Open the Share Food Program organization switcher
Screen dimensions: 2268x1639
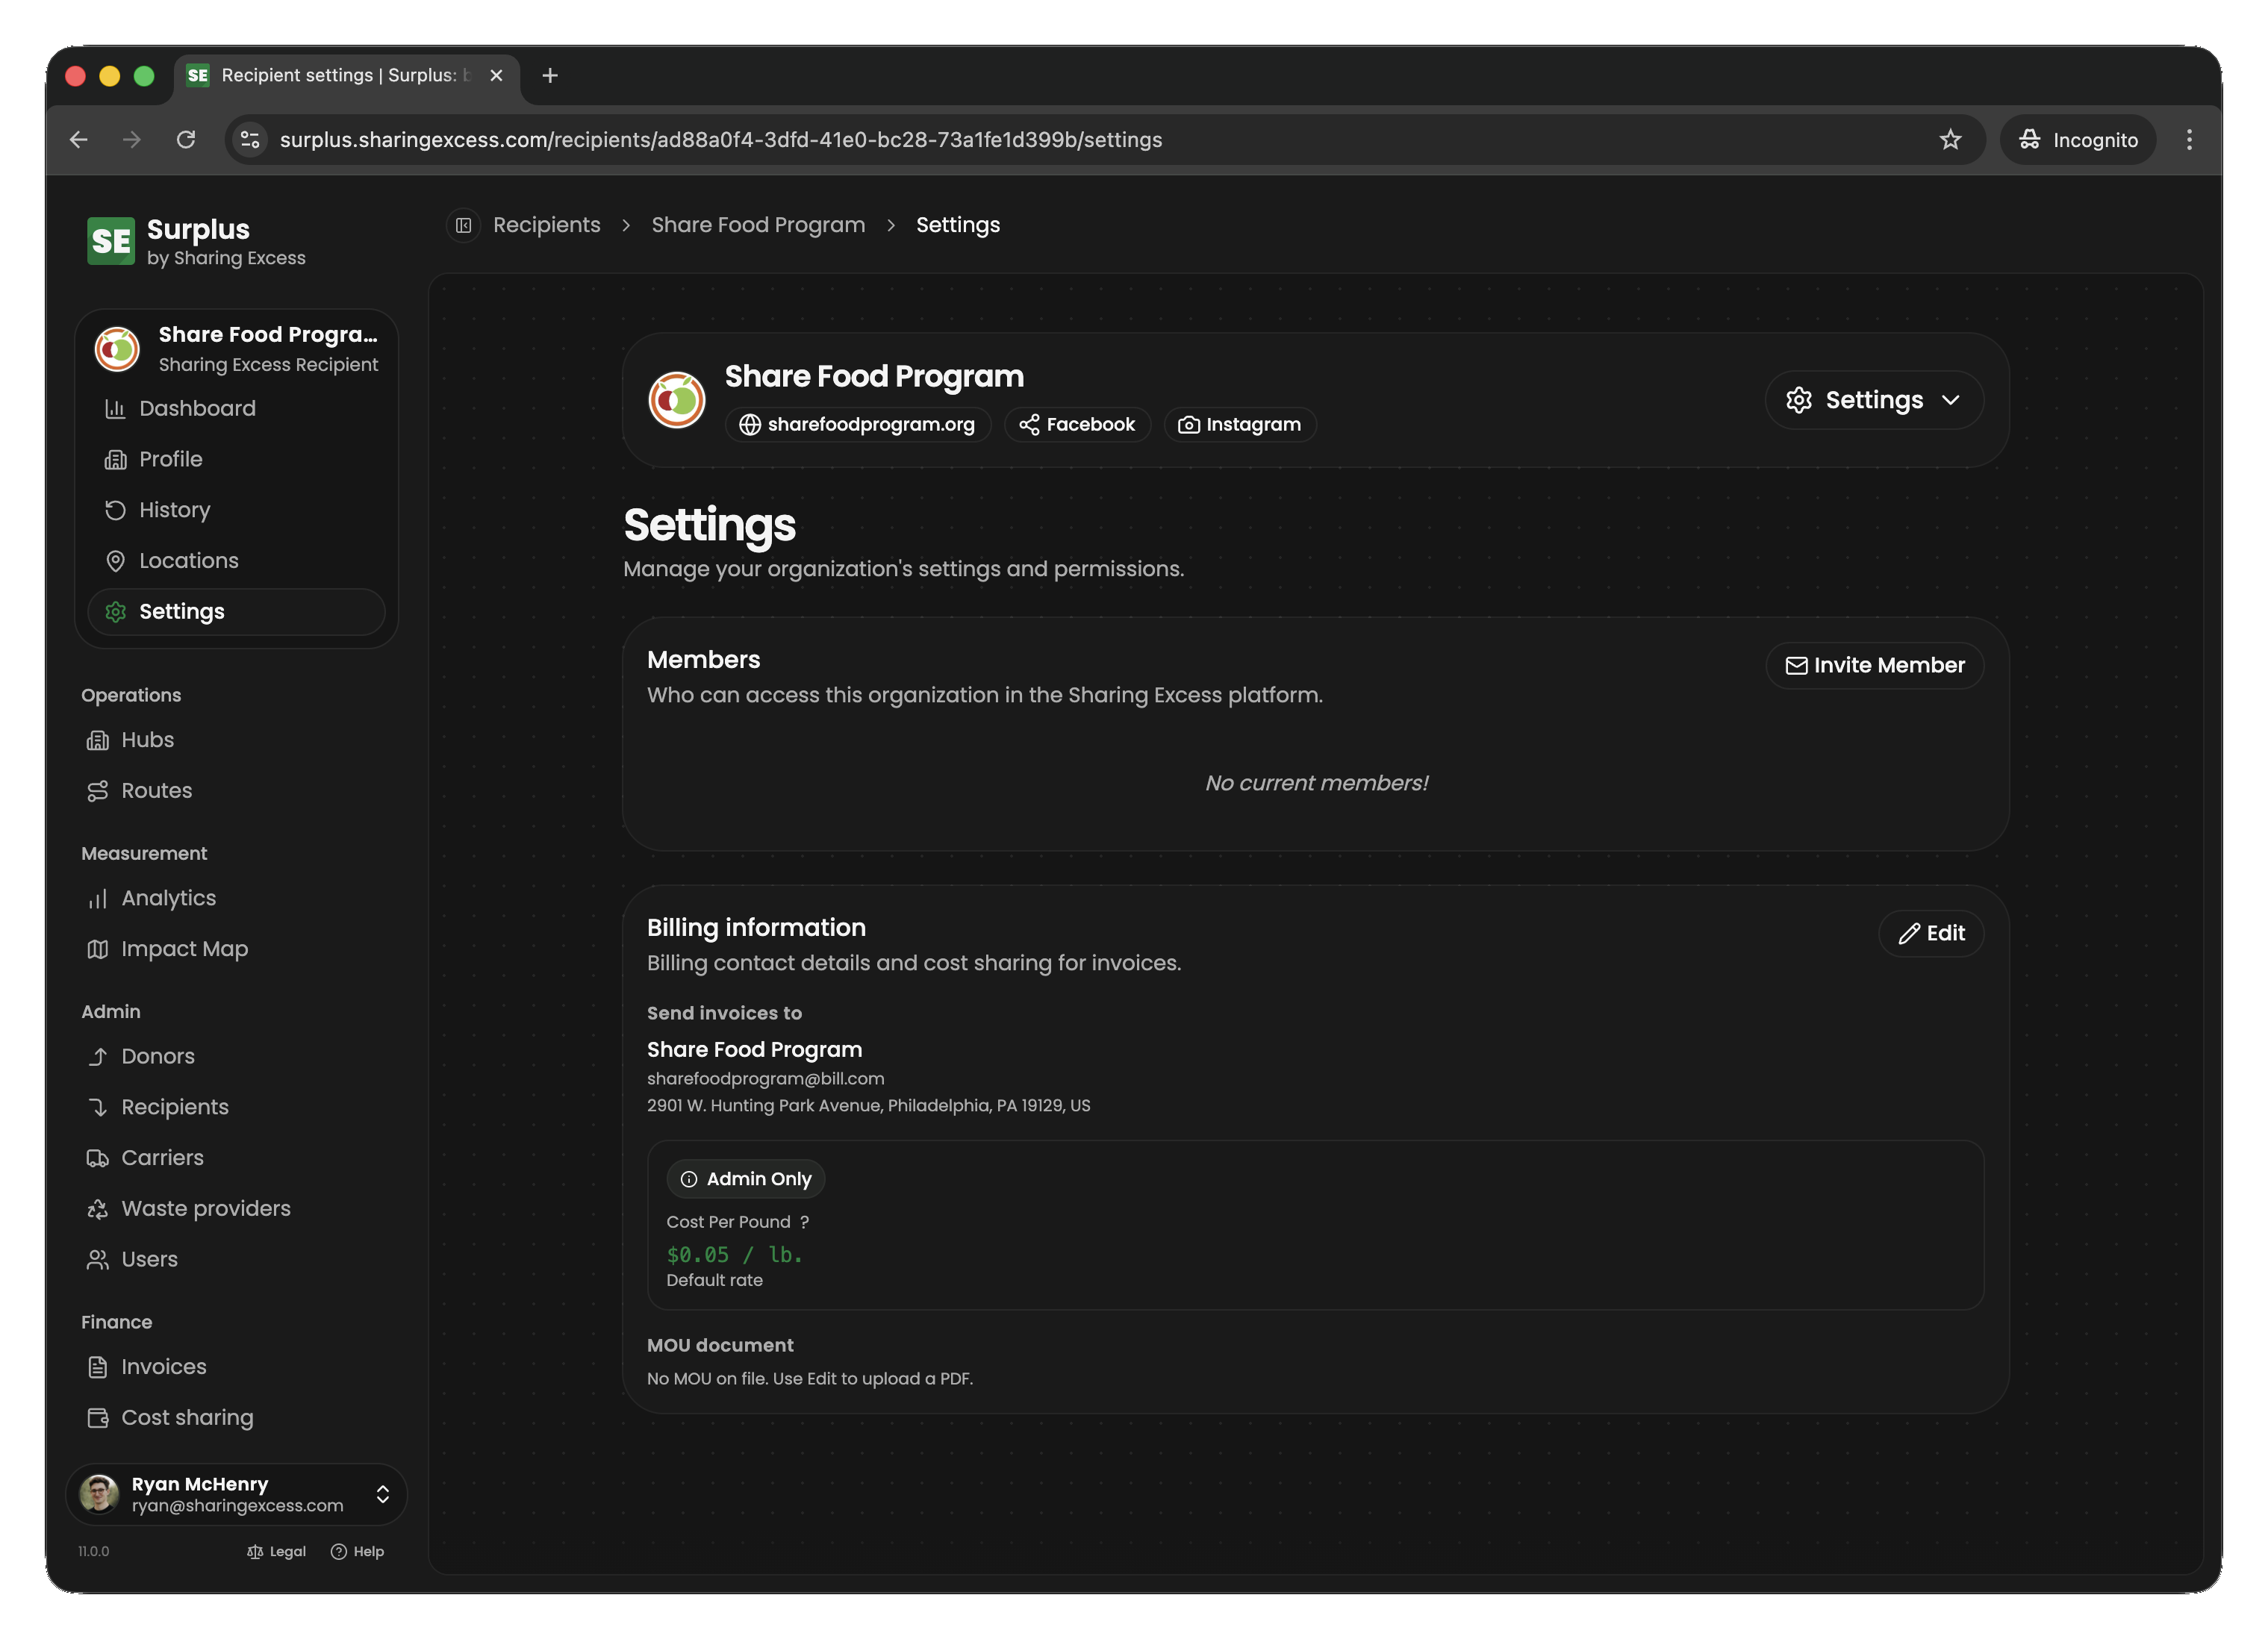(x=237, y=349)
